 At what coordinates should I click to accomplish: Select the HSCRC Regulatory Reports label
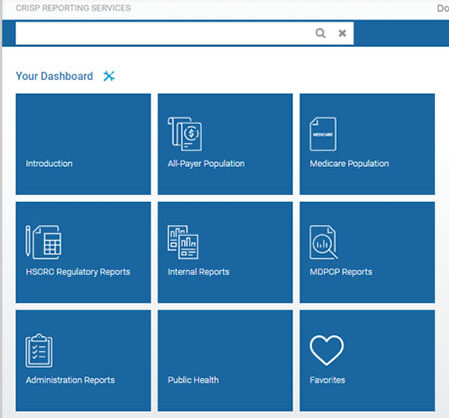[x=78, y=272]
